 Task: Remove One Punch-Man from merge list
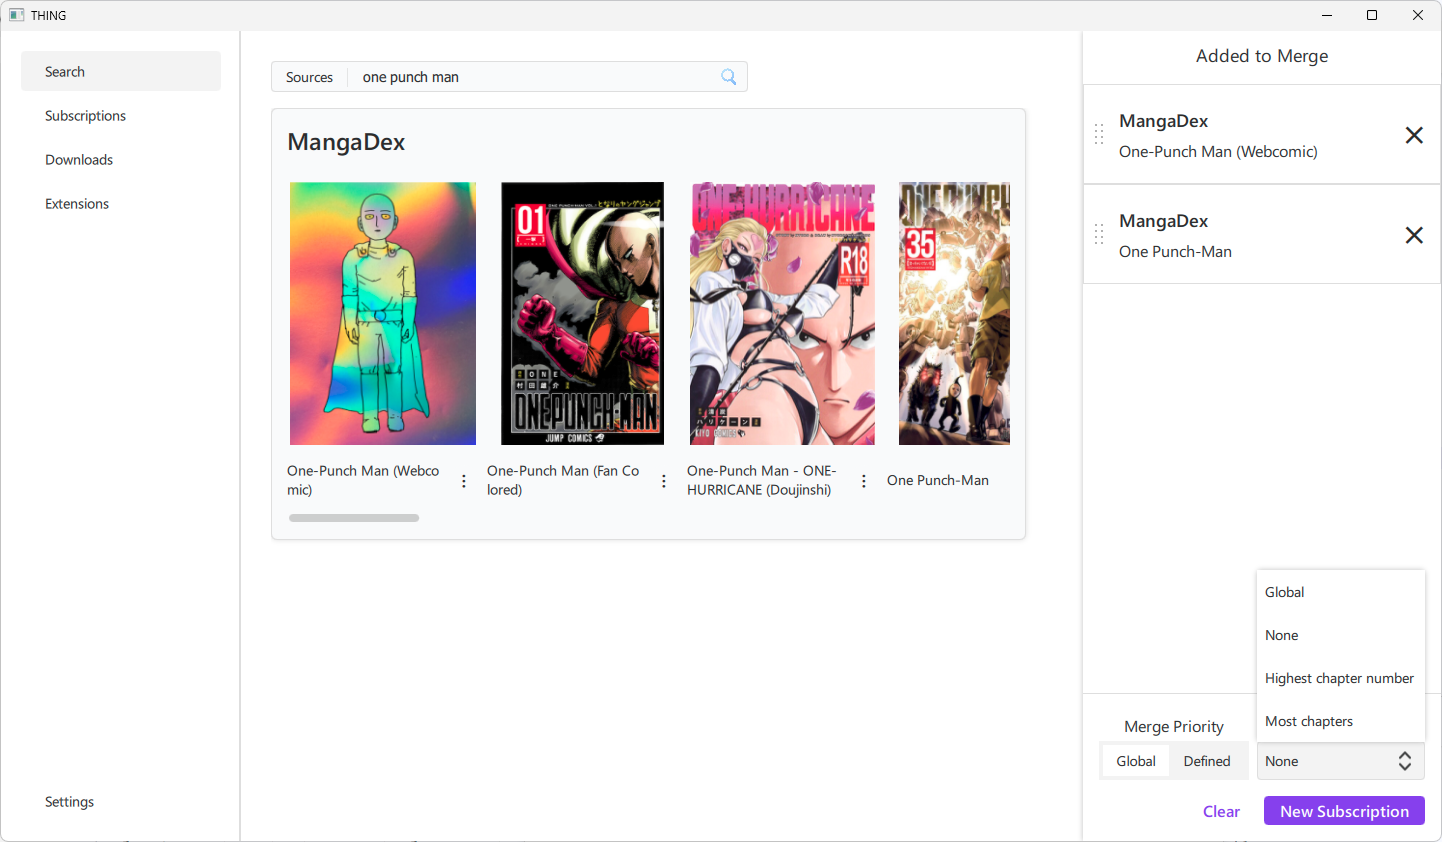pyautogui.click(x=1414, y=235)
